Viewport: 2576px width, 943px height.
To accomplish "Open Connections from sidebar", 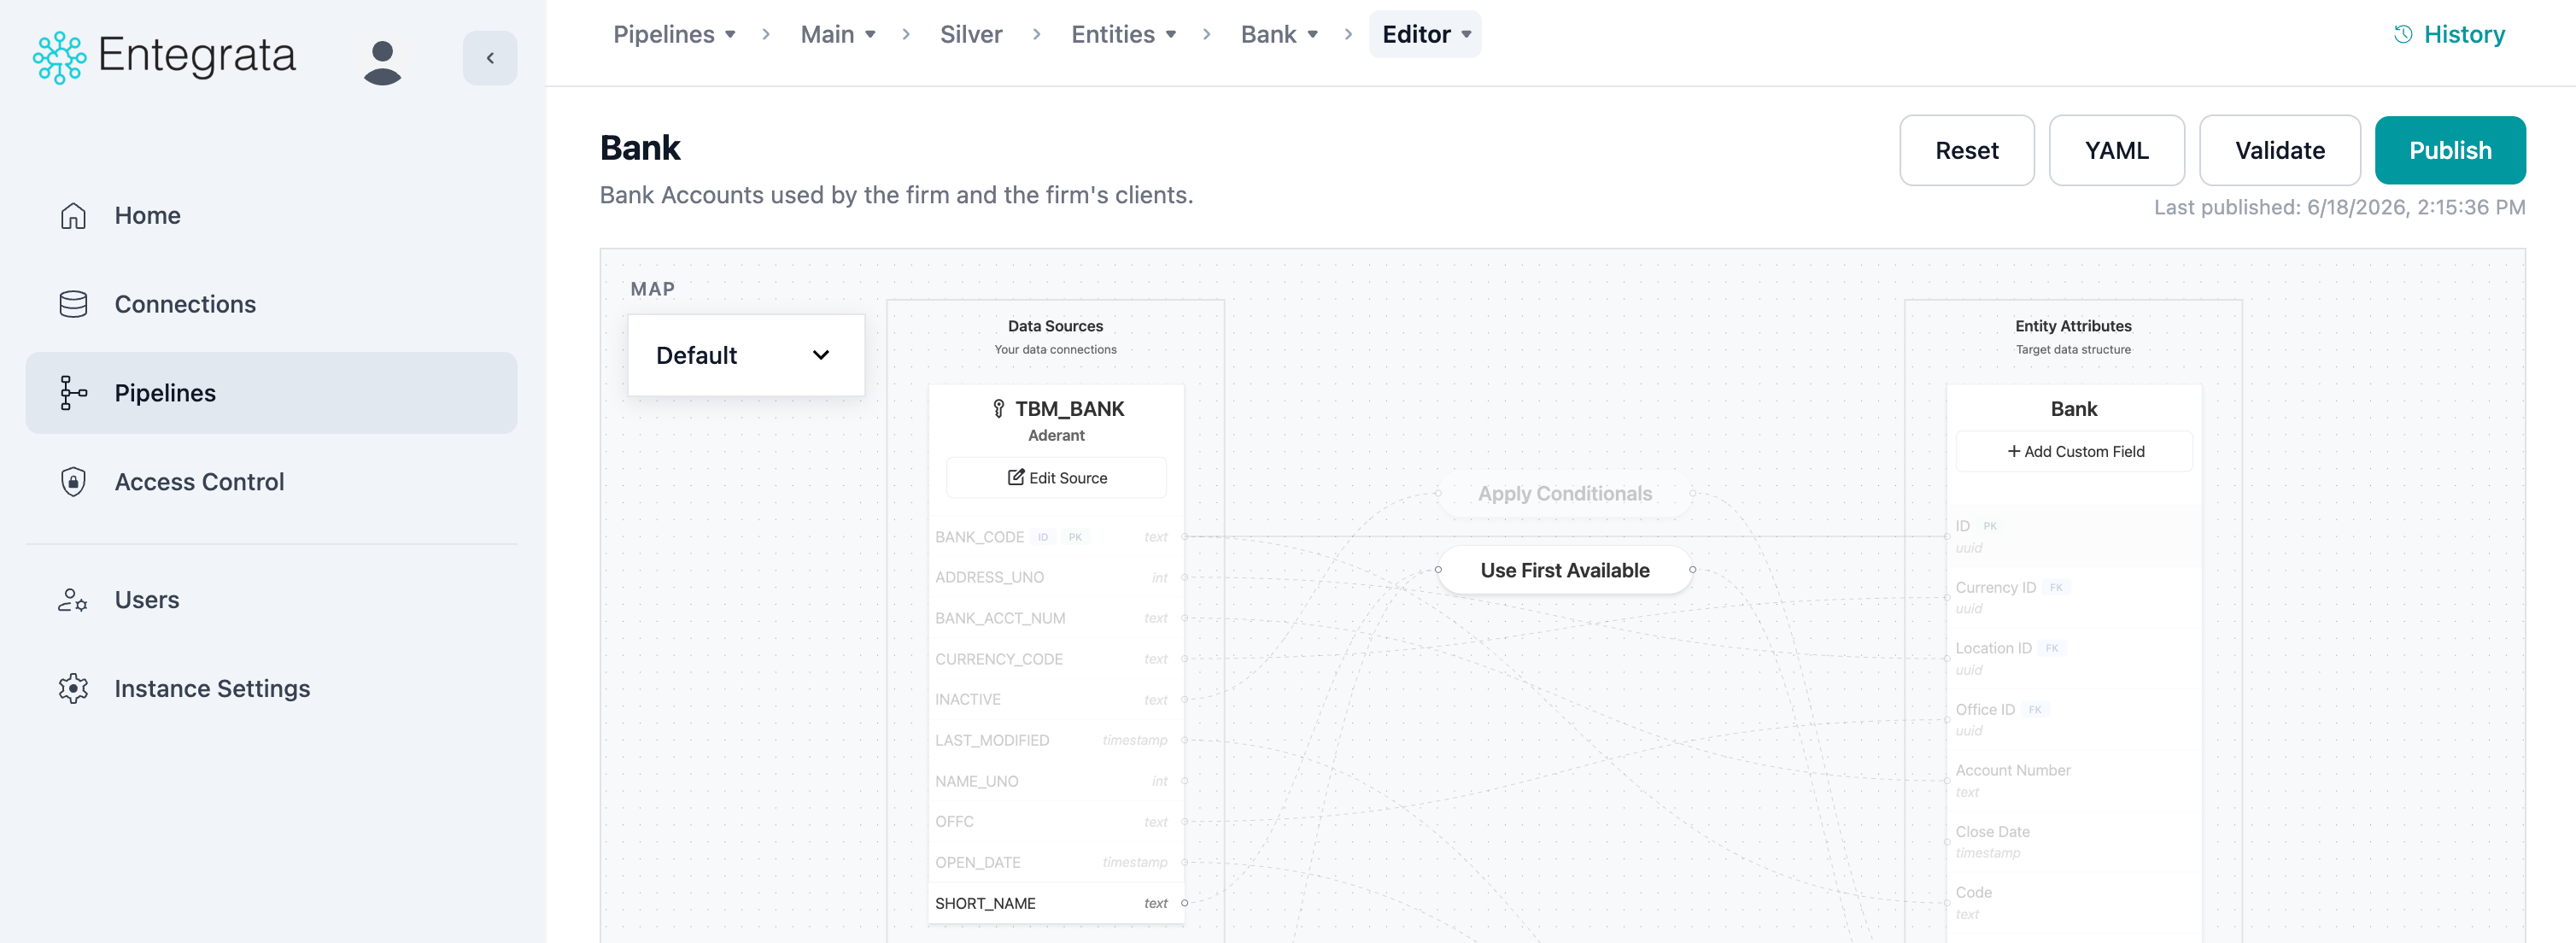I will [271, 304].
